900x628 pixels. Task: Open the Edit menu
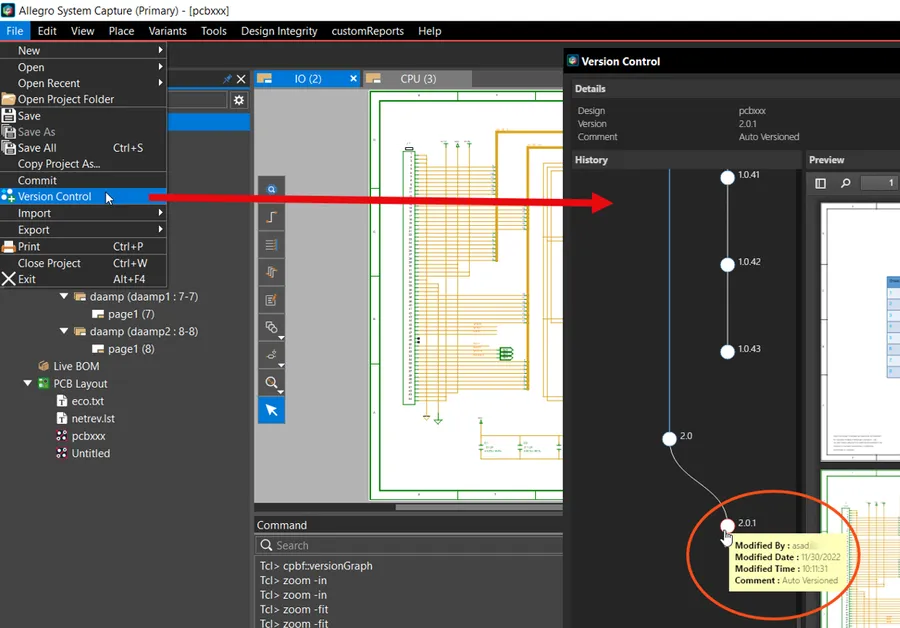47,31
